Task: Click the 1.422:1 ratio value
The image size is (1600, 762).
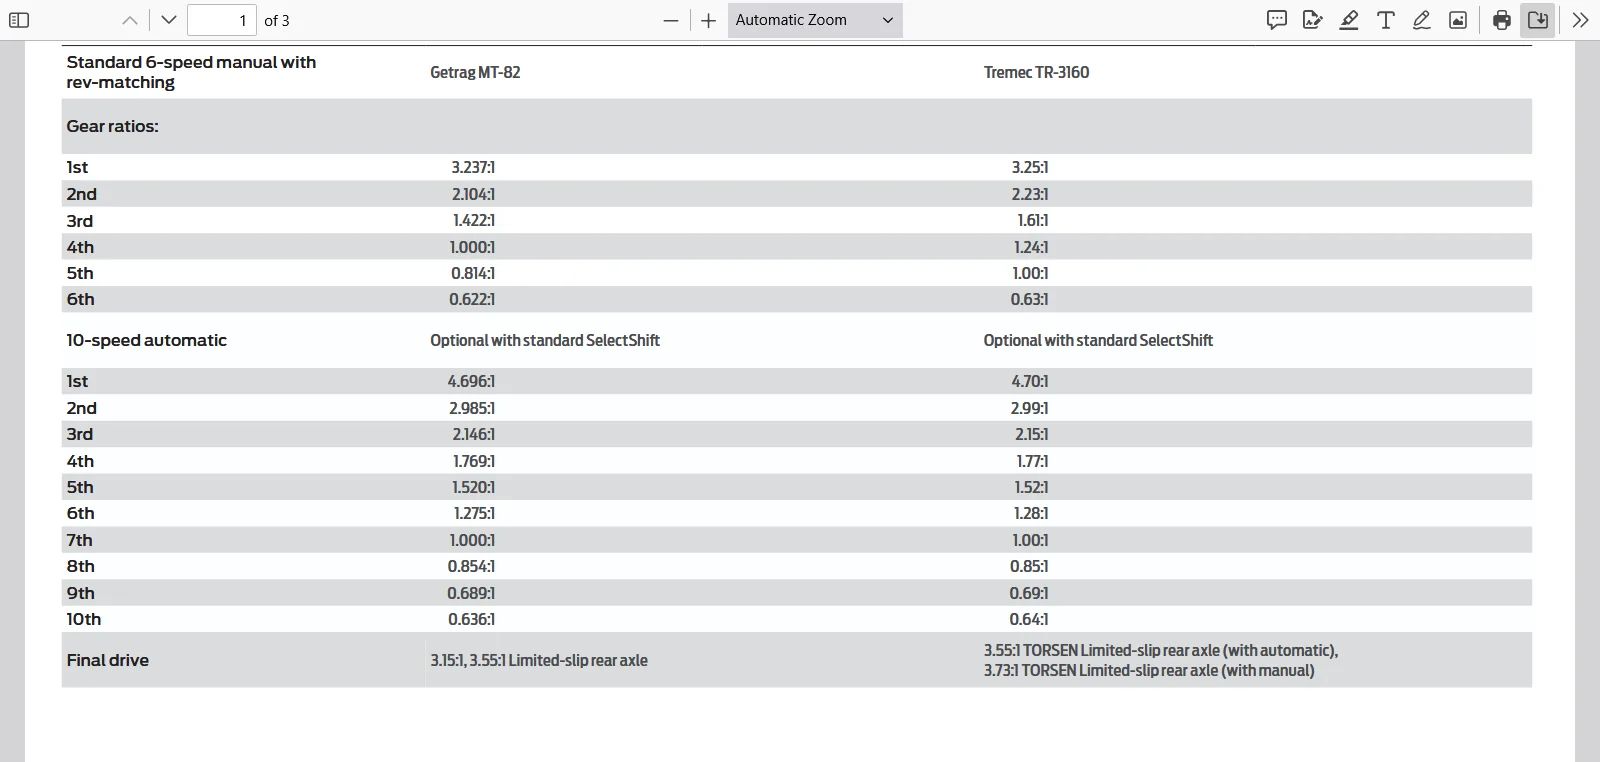Action: click(474, 220)
